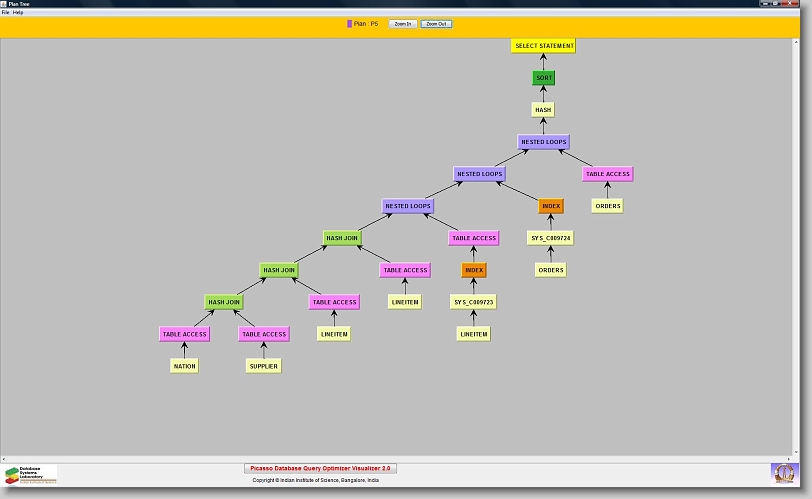Image resolution: width=812 pixels, height=499 pixels.
Task: Click the topmost NESTED LOOPS node
Action: pyautogui.click(x=543, y=142)
